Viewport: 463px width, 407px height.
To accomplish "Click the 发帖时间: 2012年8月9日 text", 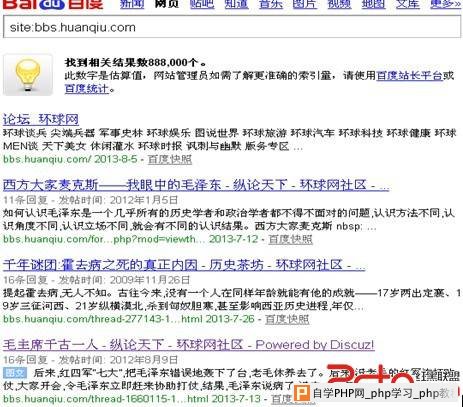I will [118, 360].
